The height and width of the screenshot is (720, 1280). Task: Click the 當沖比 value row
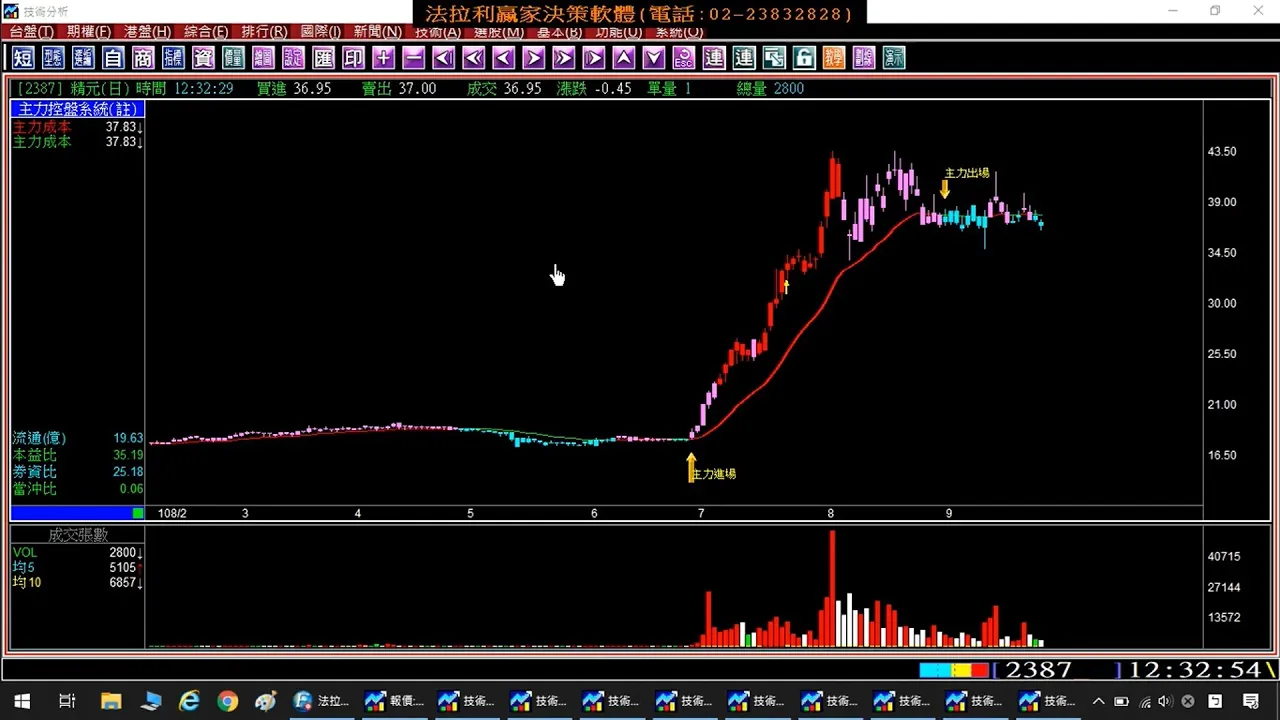coord(77,489)
